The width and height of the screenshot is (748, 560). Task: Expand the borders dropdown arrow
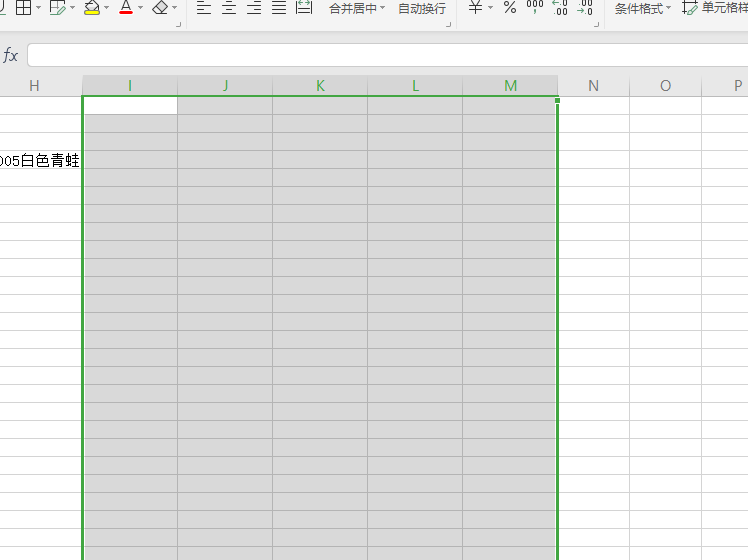[39, 8]
